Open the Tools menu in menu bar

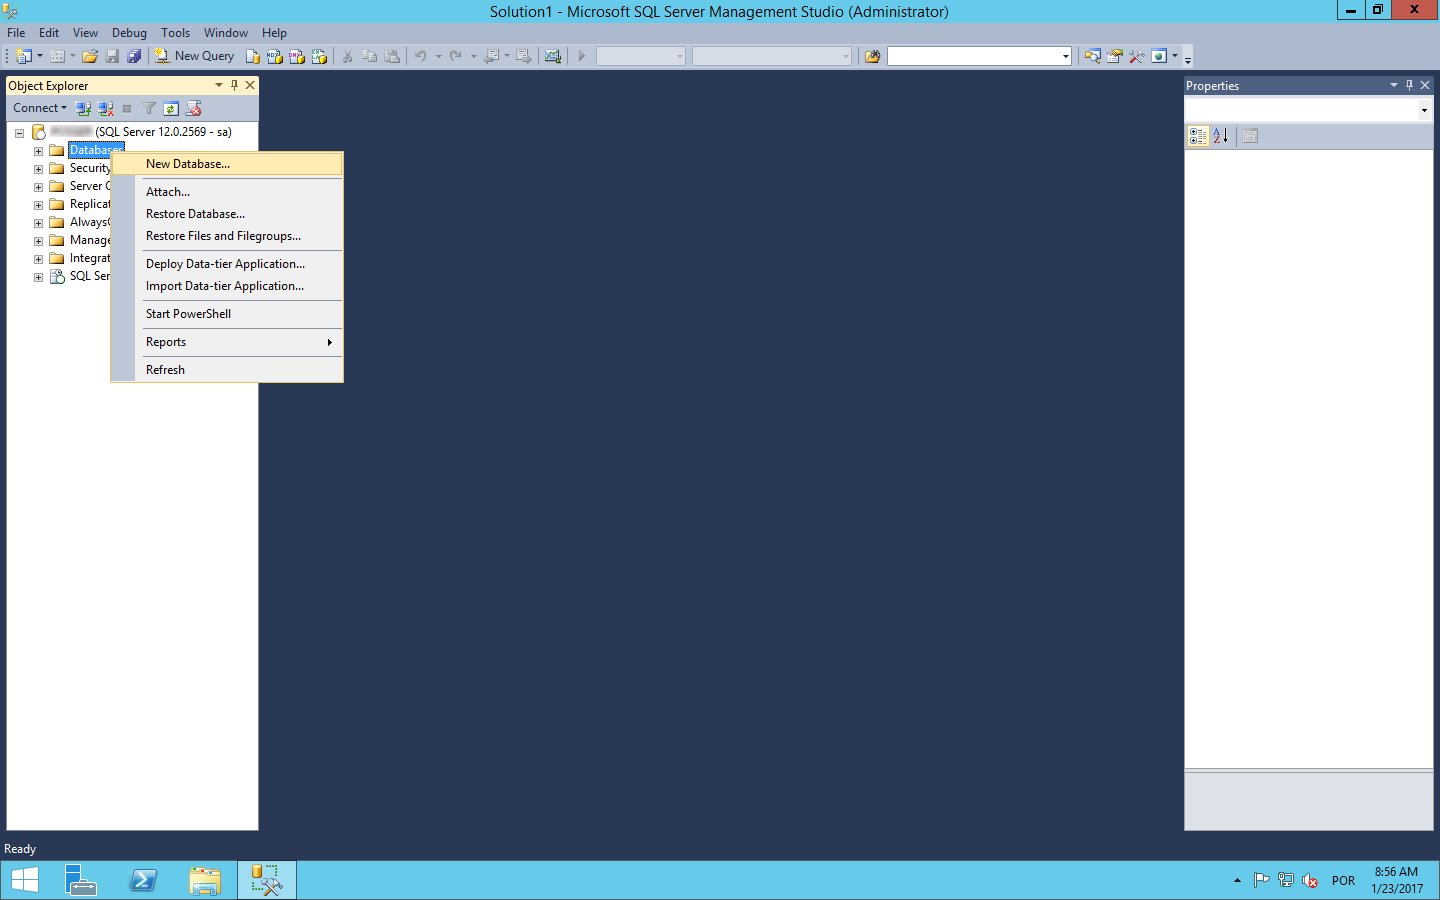coord(175,33)
